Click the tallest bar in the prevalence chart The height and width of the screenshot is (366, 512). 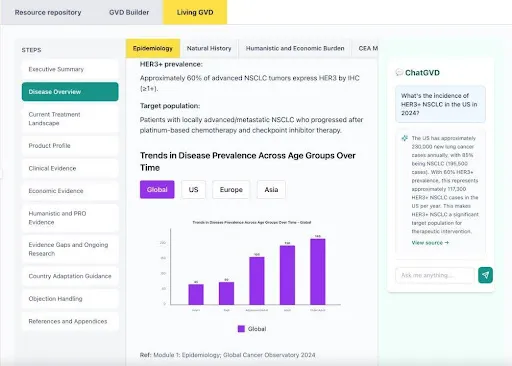(x=318, y=272)
